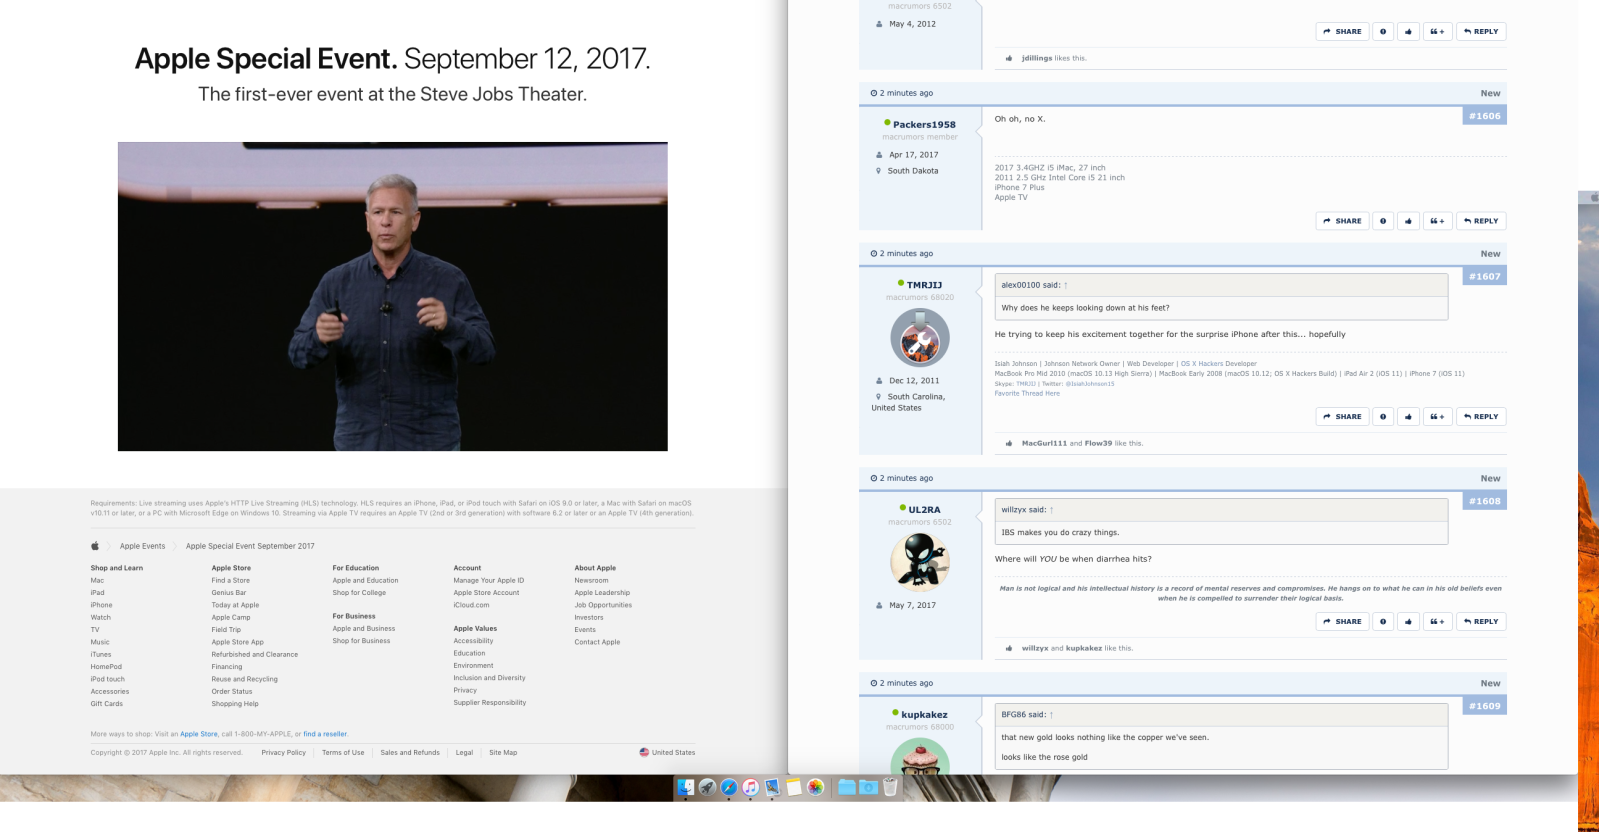Viewport: 1599px width, 832px height.
Task: Open Accessibility link under Apple Values
Action: pos(473,641)
